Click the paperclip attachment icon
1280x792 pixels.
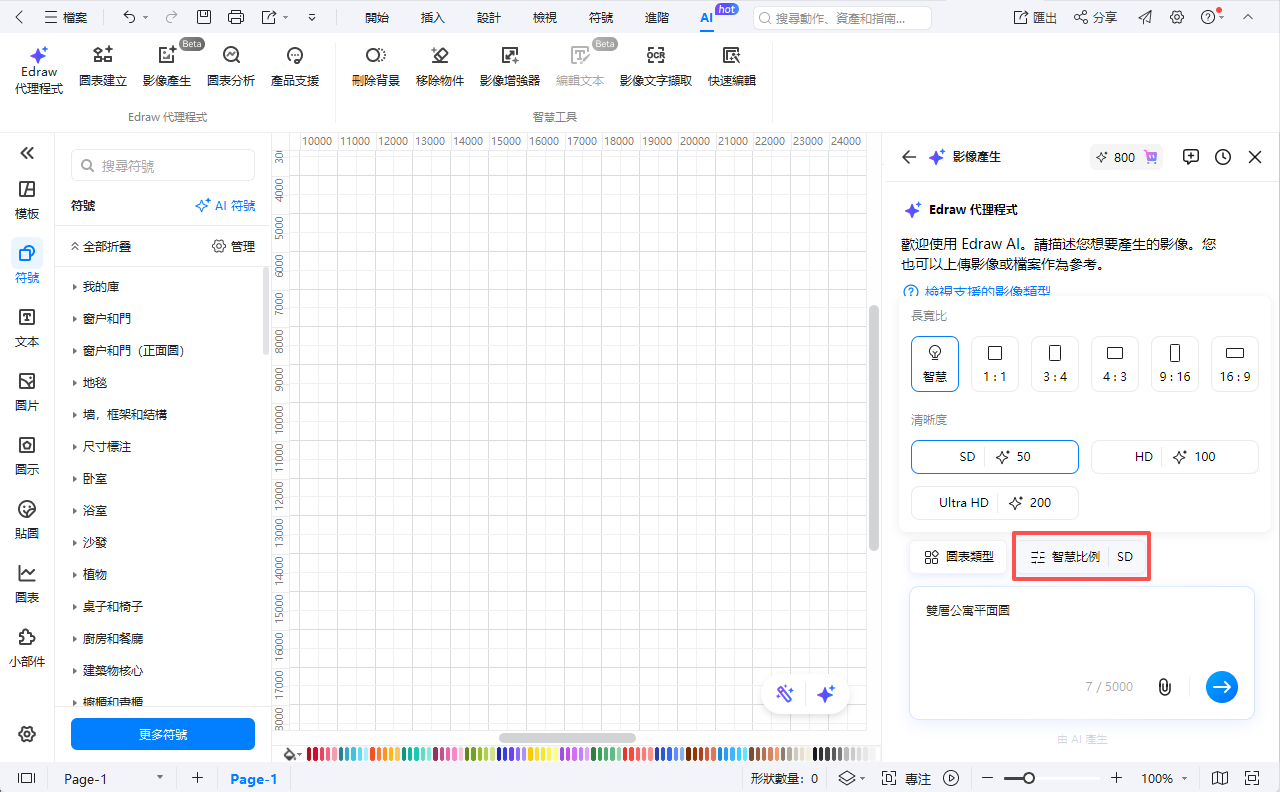pos(1164,687)
